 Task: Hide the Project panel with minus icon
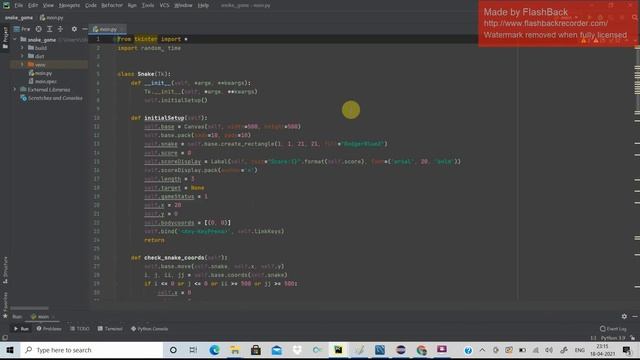[x=84, y=29]
